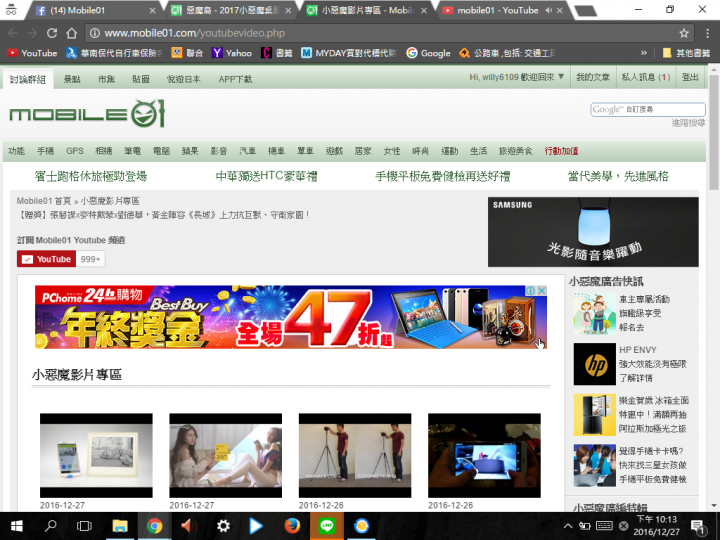
Task: Open LINE from the taskbar
Action: 326,526
